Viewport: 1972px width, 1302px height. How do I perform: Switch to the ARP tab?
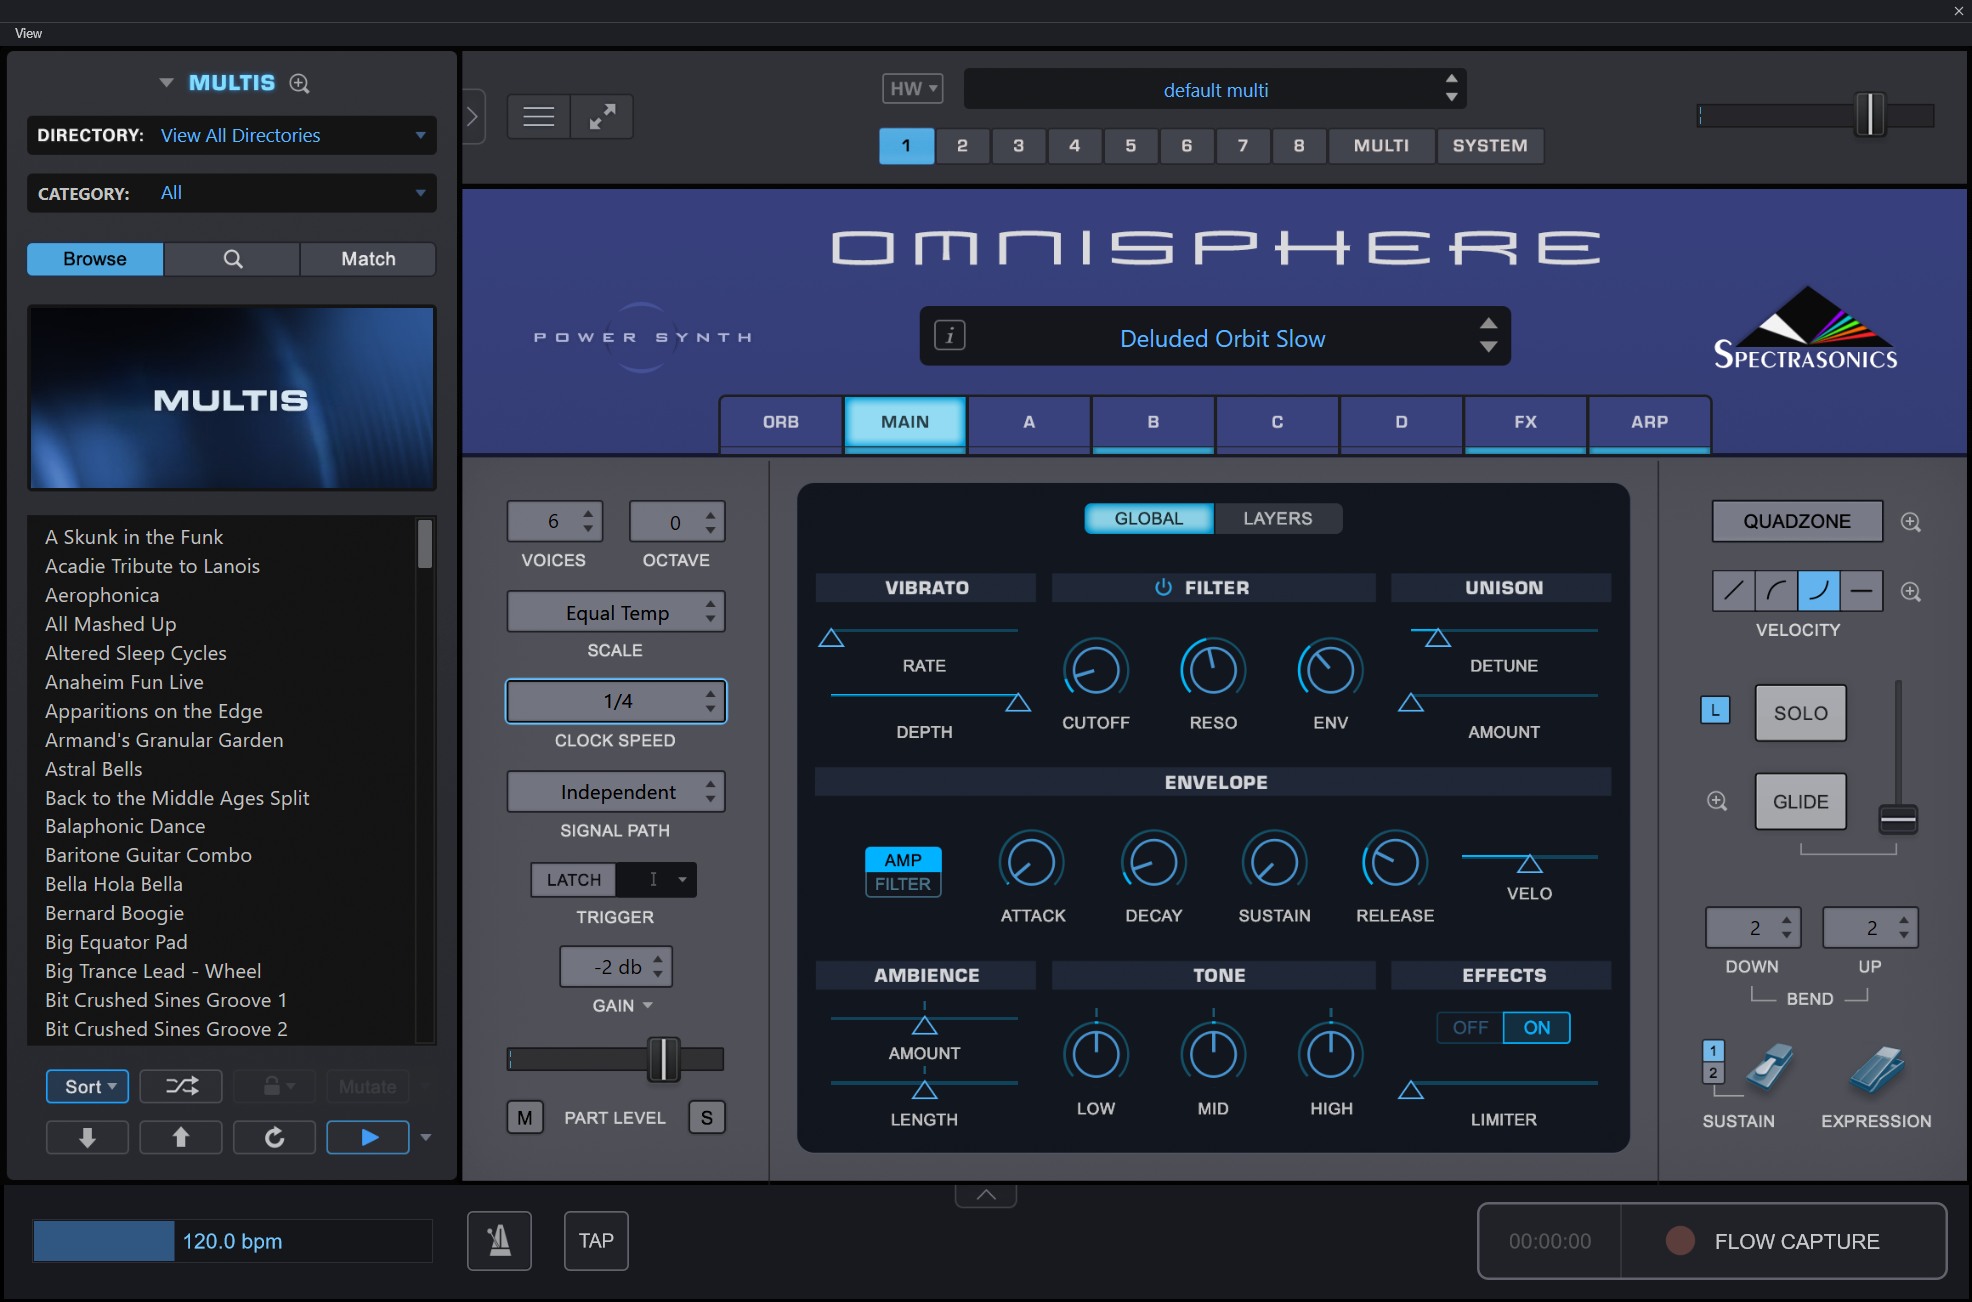[1649, 422]
